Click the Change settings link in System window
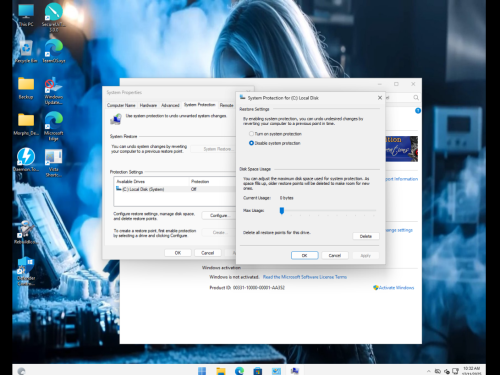Screen dimensions: 500x375 [x=399, y=230]
